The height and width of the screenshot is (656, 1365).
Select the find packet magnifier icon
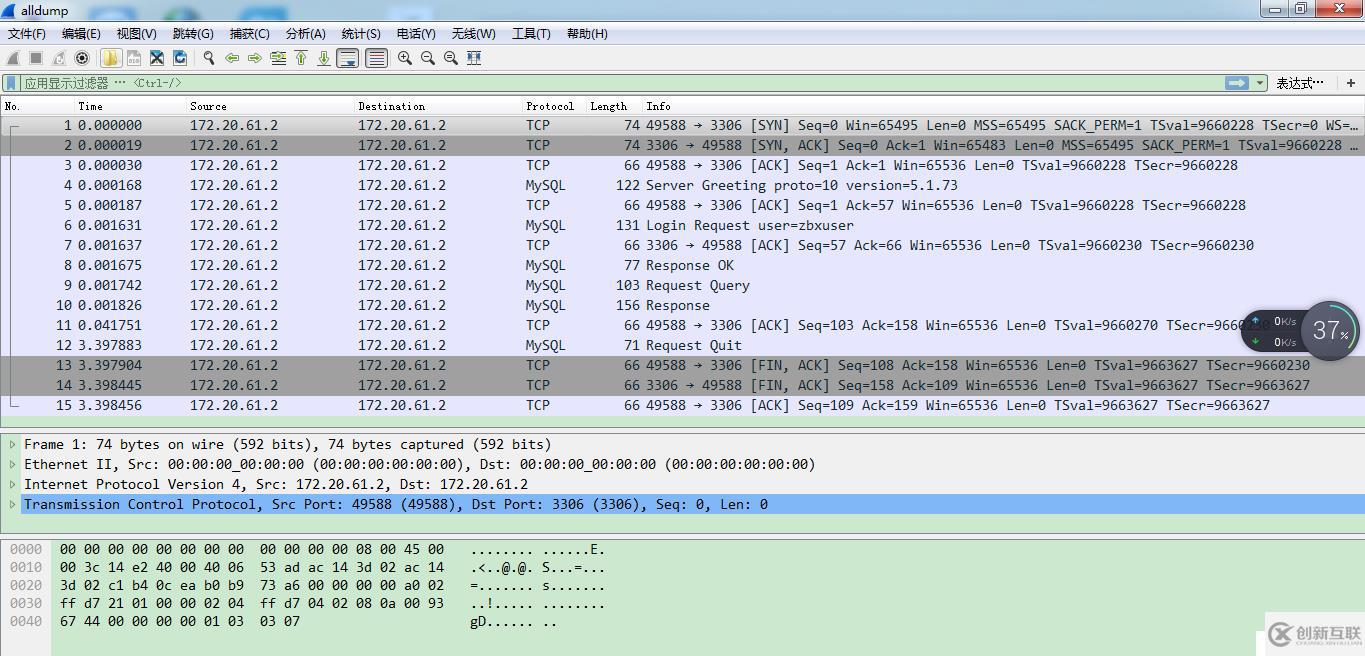(x=209, y=57)
